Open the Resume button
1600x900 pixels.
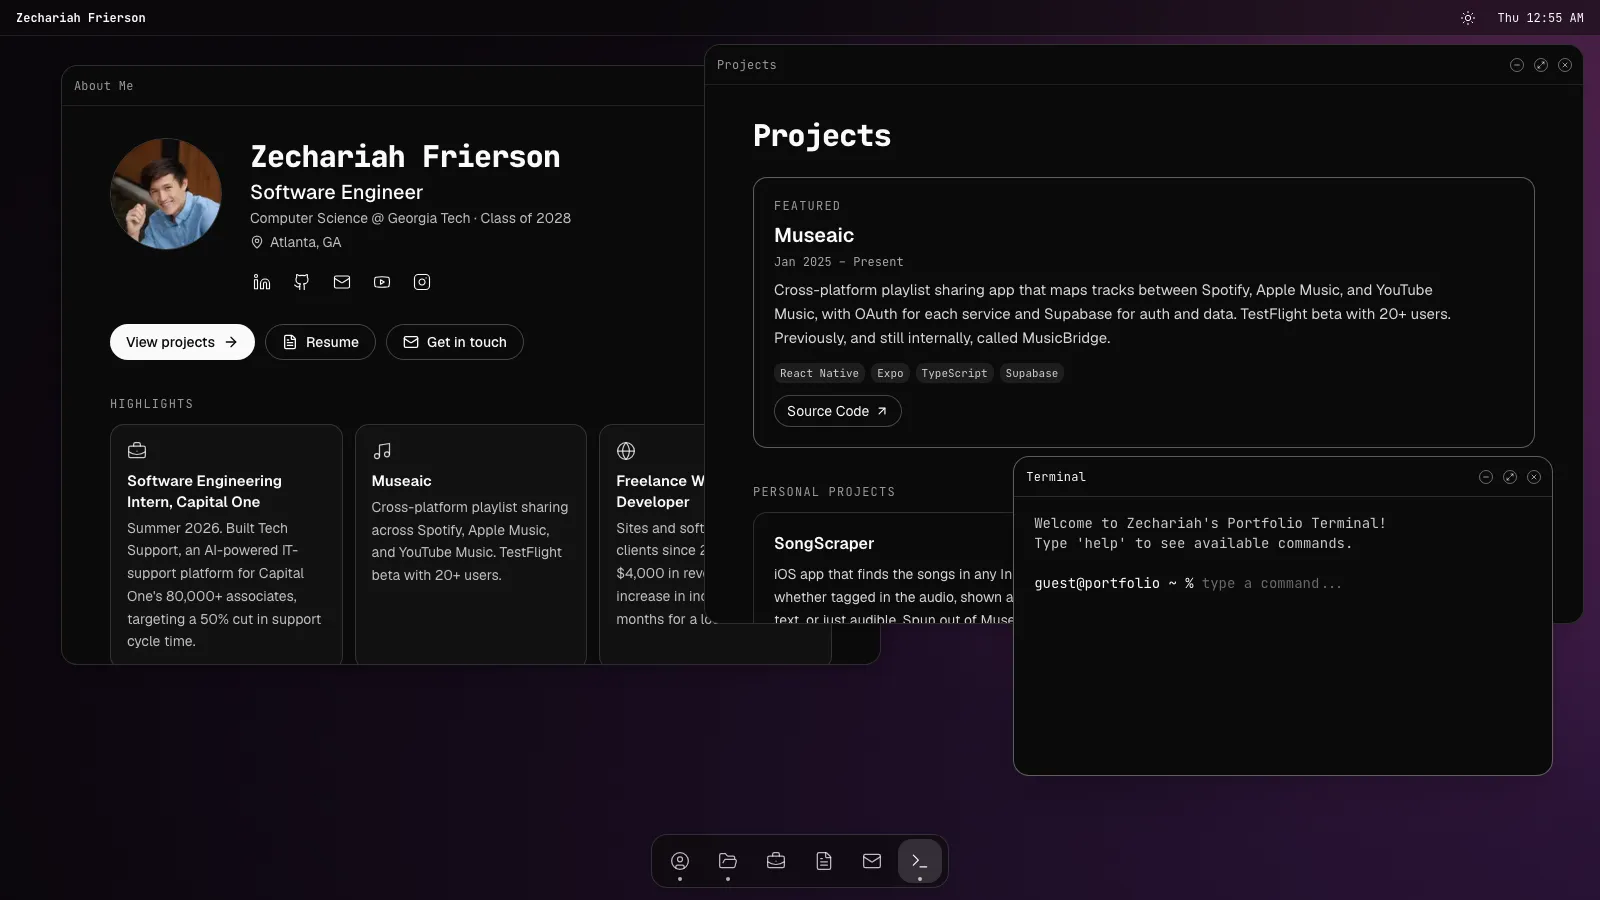coord(320,342)
